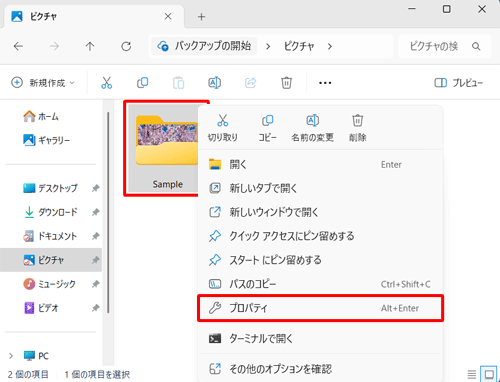This screenshot has height=382, width=500.
Task: Open ダウンロード in the sidebar
Action: tap(50, 212)
